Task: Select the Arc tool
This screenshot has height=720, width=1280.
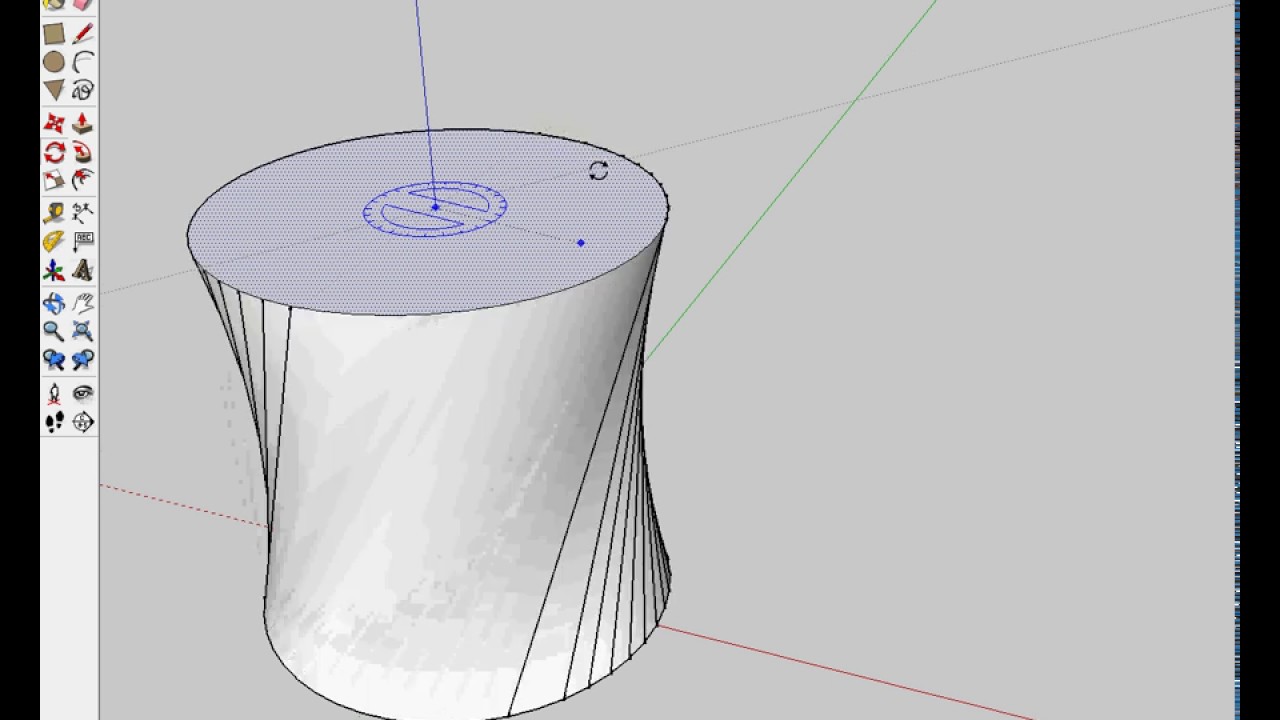Action: click(83, 62)
